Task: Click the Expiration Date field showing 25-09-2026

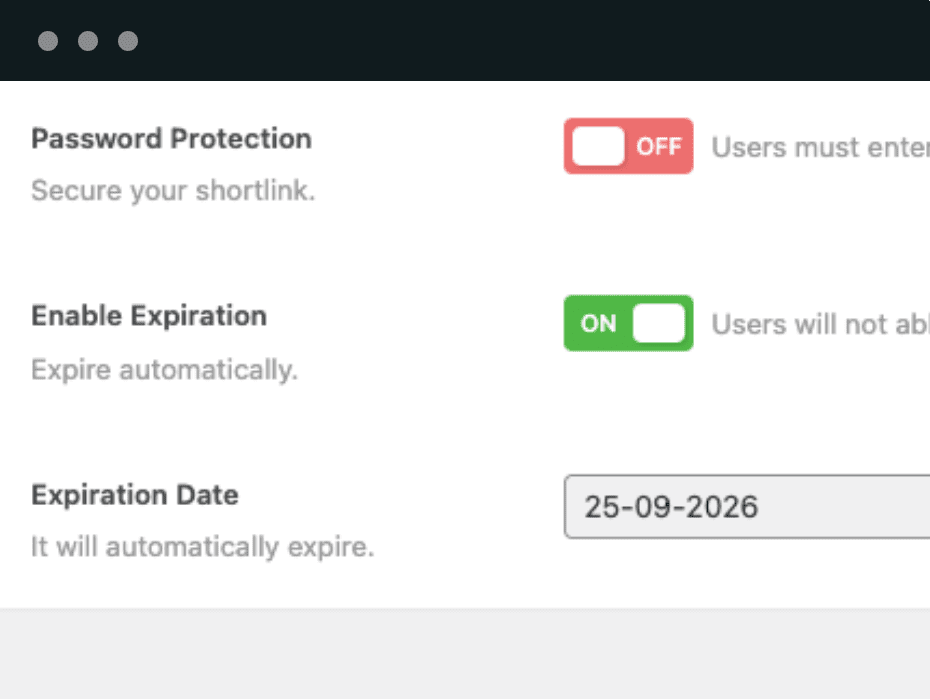Action: tap(745, 507)
